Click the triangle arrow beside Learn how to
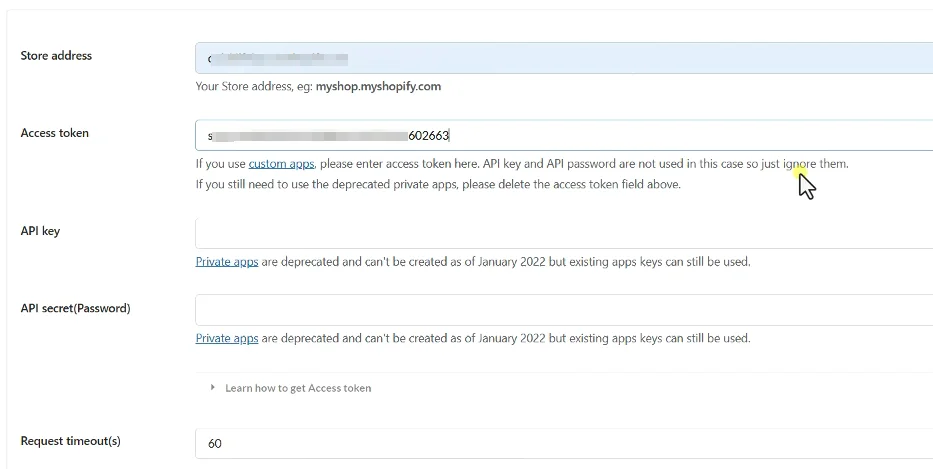 coord(212,388)
